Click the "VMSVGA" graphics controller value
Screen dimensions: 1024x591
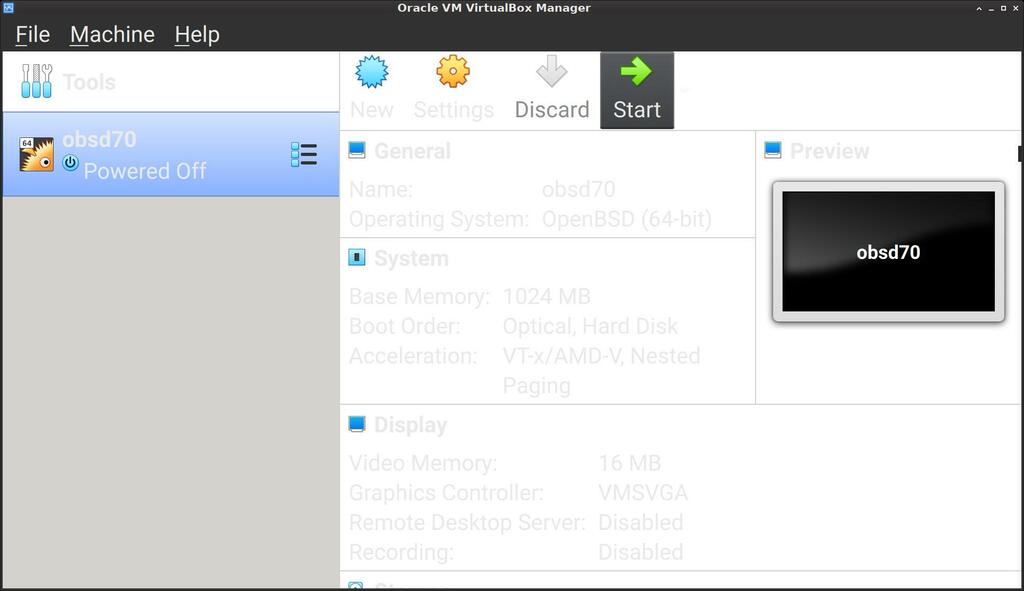click(643, 493)
